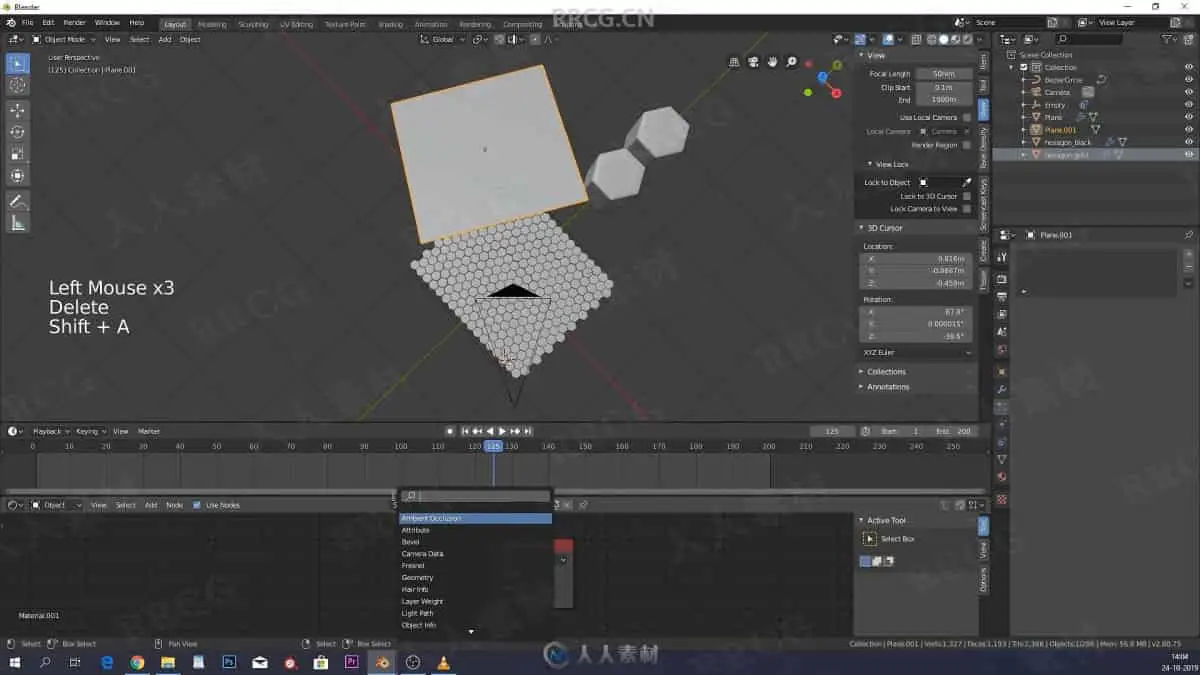Click the viewport zoom magnifier gizmo
The image size is (1200, 675).
791,62
